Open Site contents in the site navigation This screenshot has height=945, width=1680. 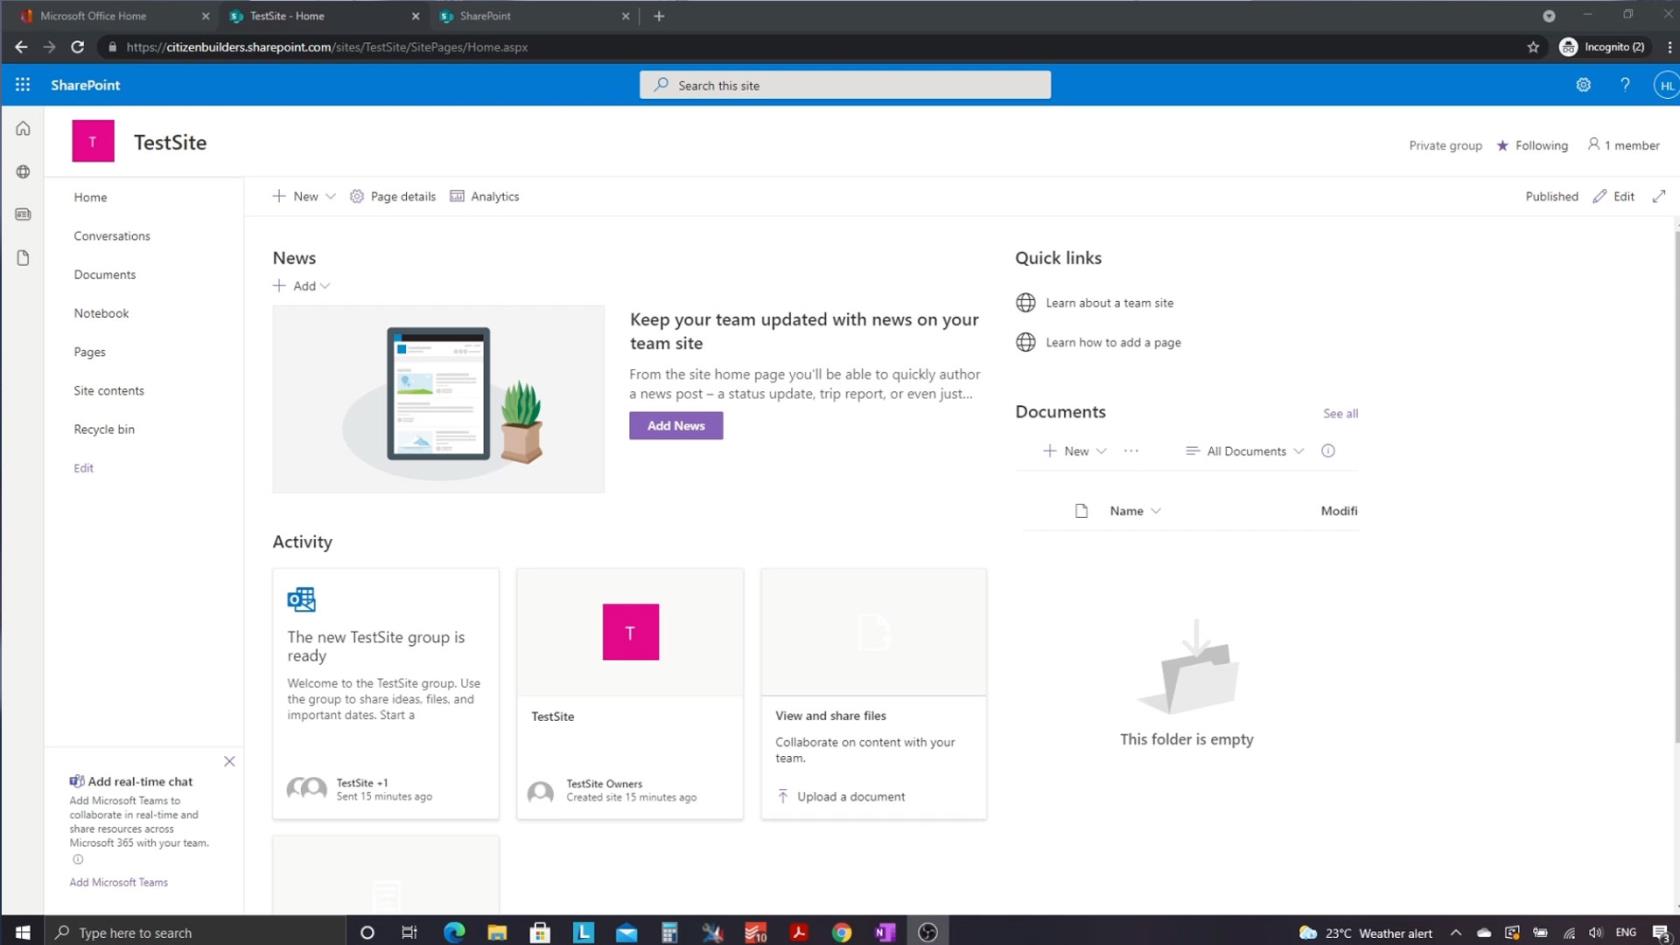click(109, 391)
